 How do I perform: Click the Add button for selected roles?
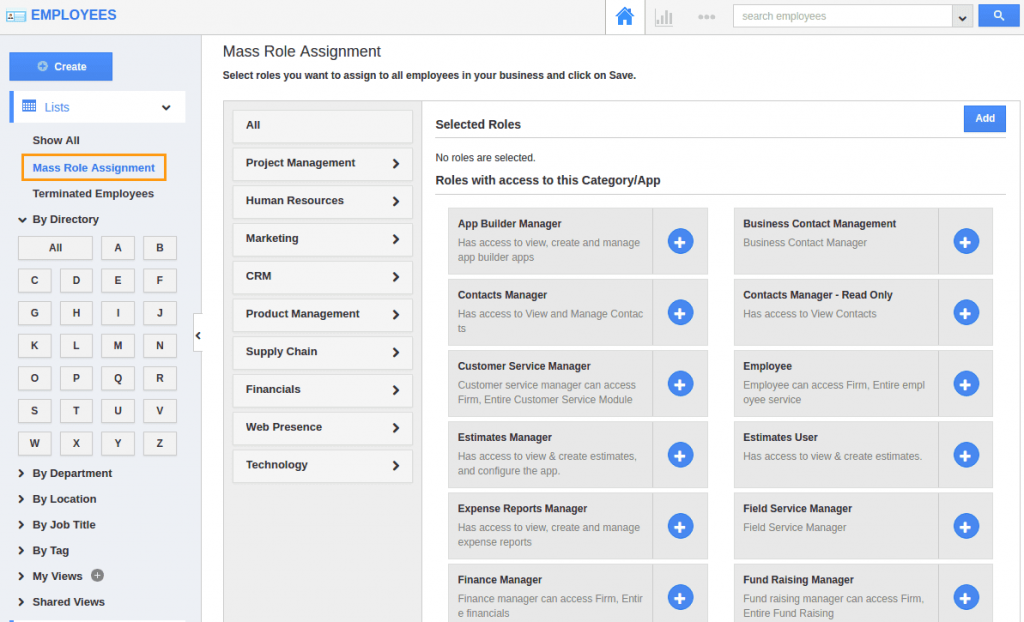[x=984, y=118]
